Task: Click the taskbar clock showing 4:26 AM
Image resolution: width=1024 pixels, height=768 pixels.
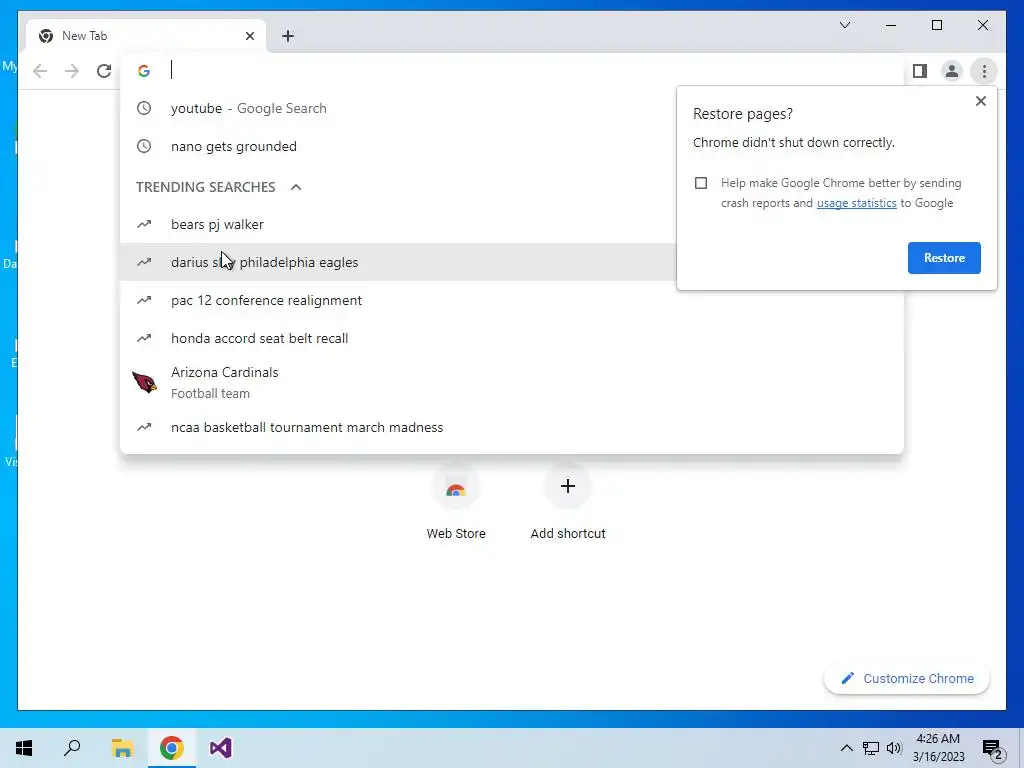Action: [938, 748]
